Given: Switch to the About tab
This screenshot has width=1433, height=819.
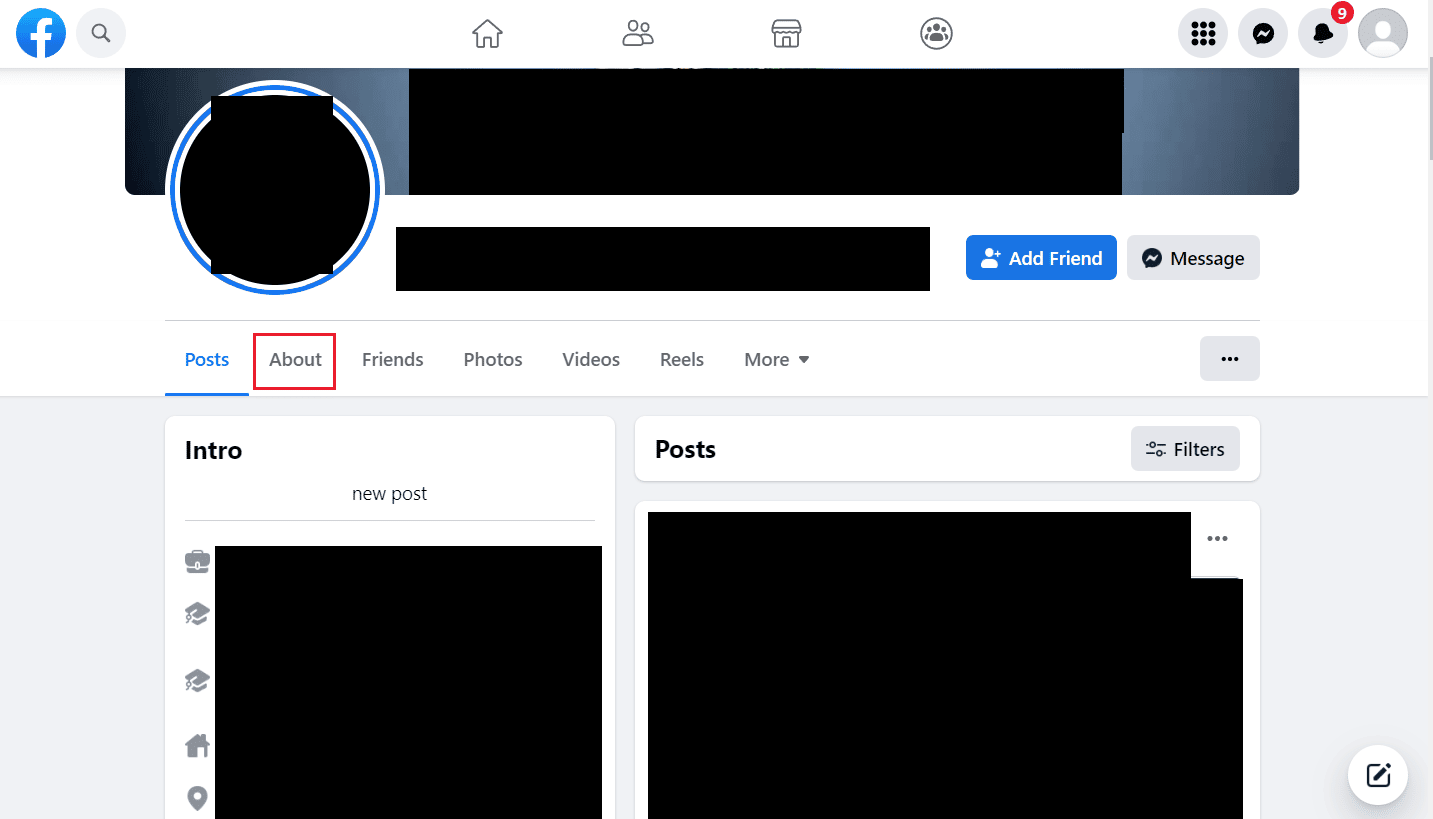Looking at the screenshot, I should click(295, 360).
